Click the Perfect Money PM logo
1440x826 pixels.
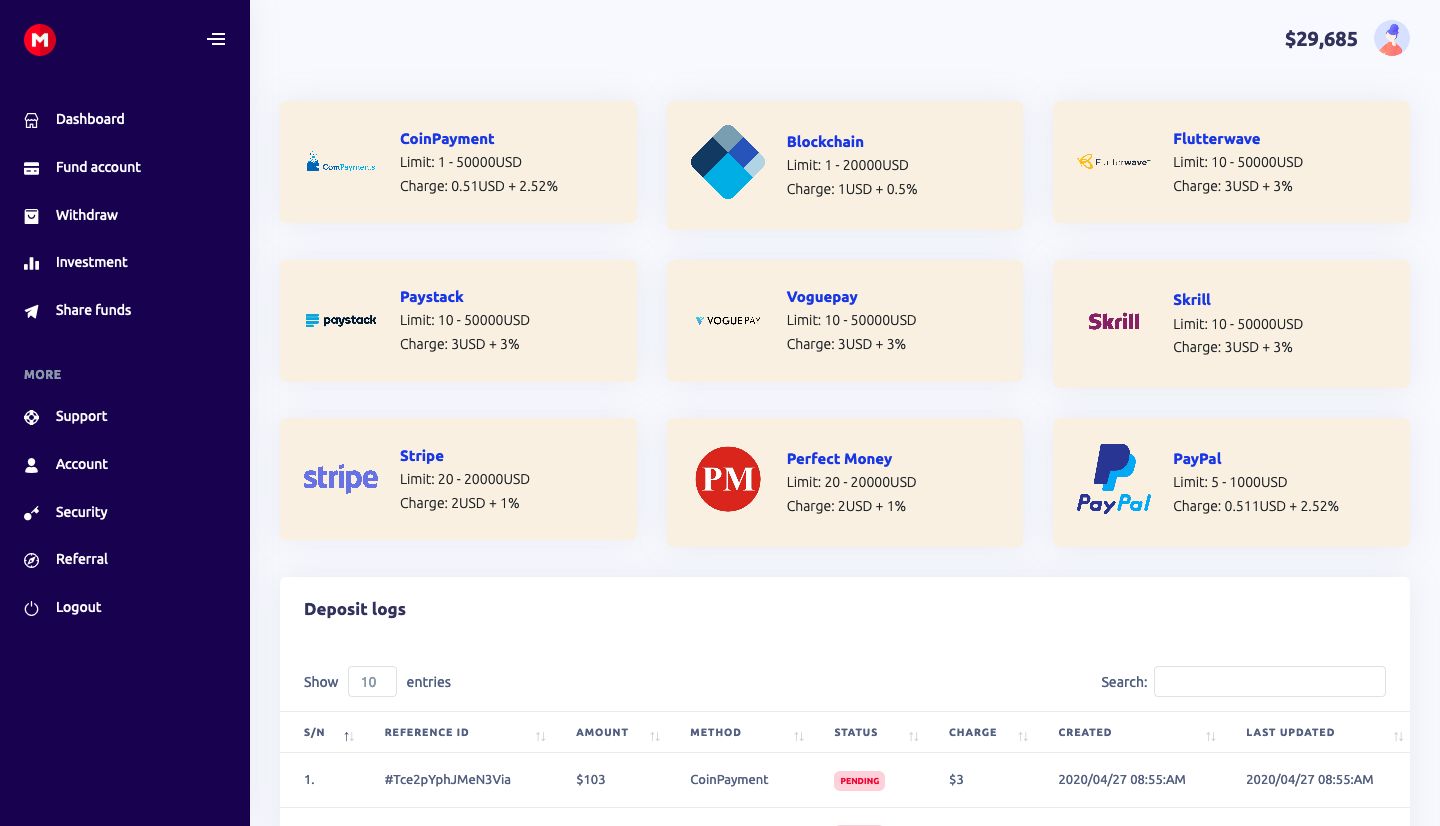(x=728, y=479)
